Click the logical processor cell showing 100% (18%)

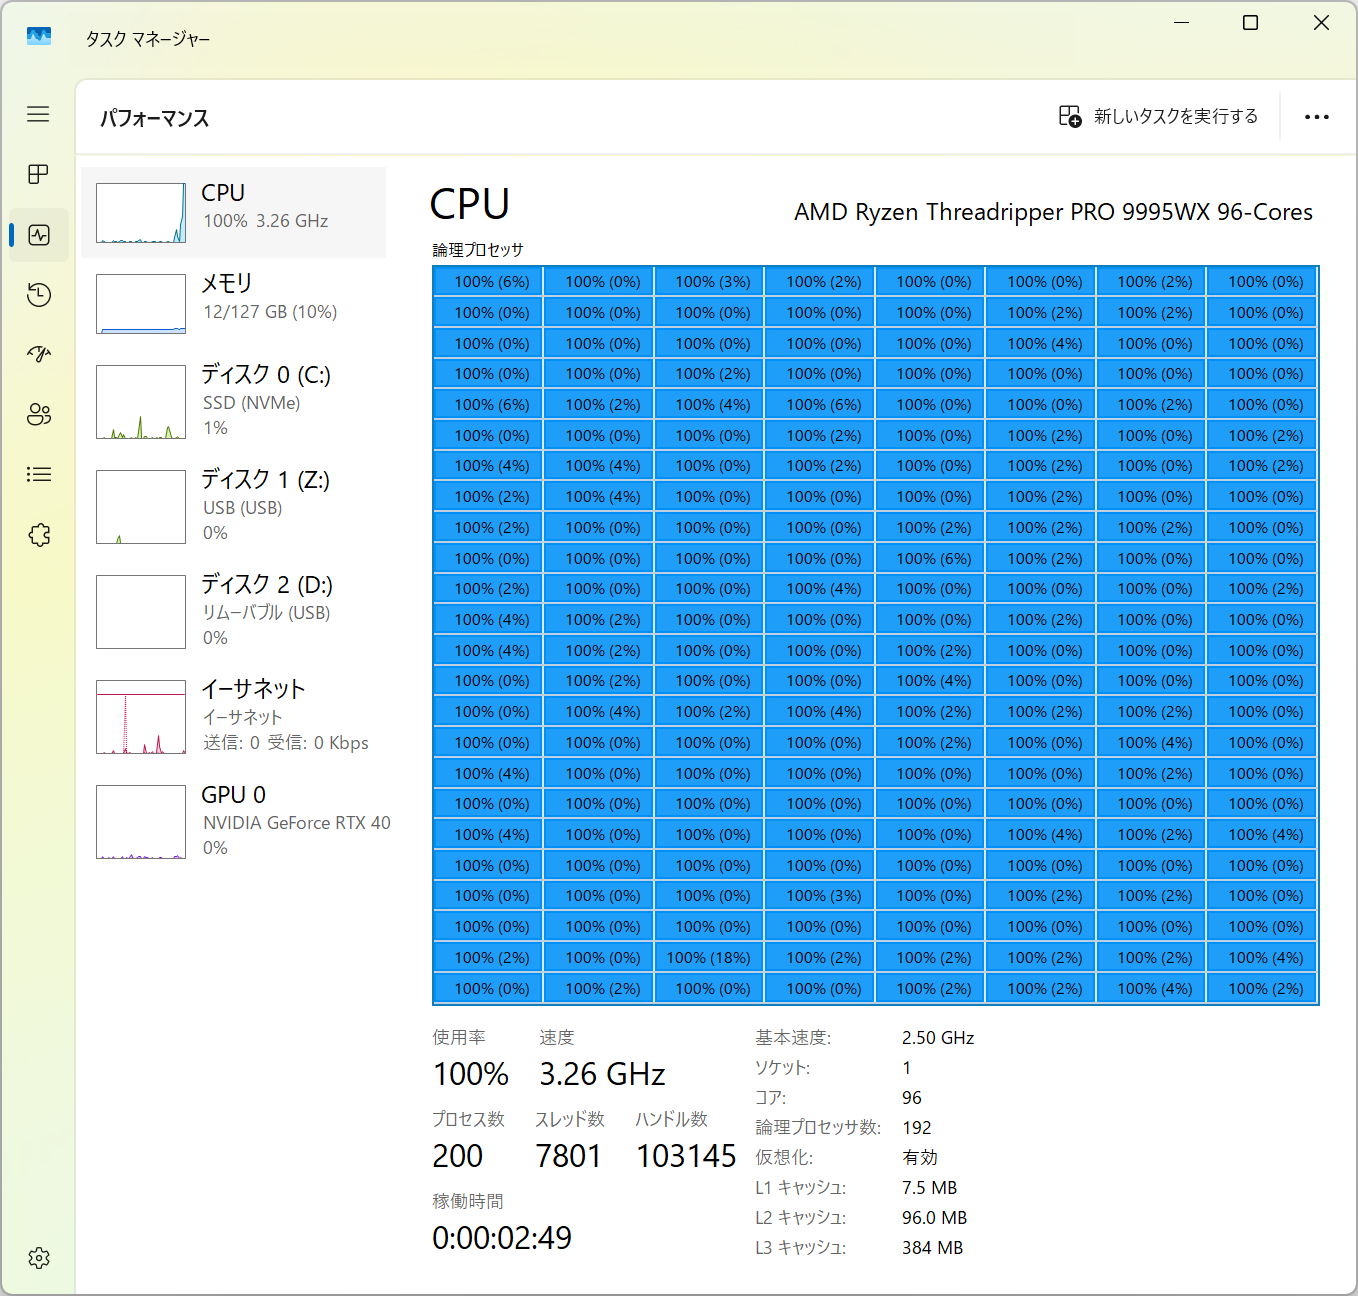[709, 958]
